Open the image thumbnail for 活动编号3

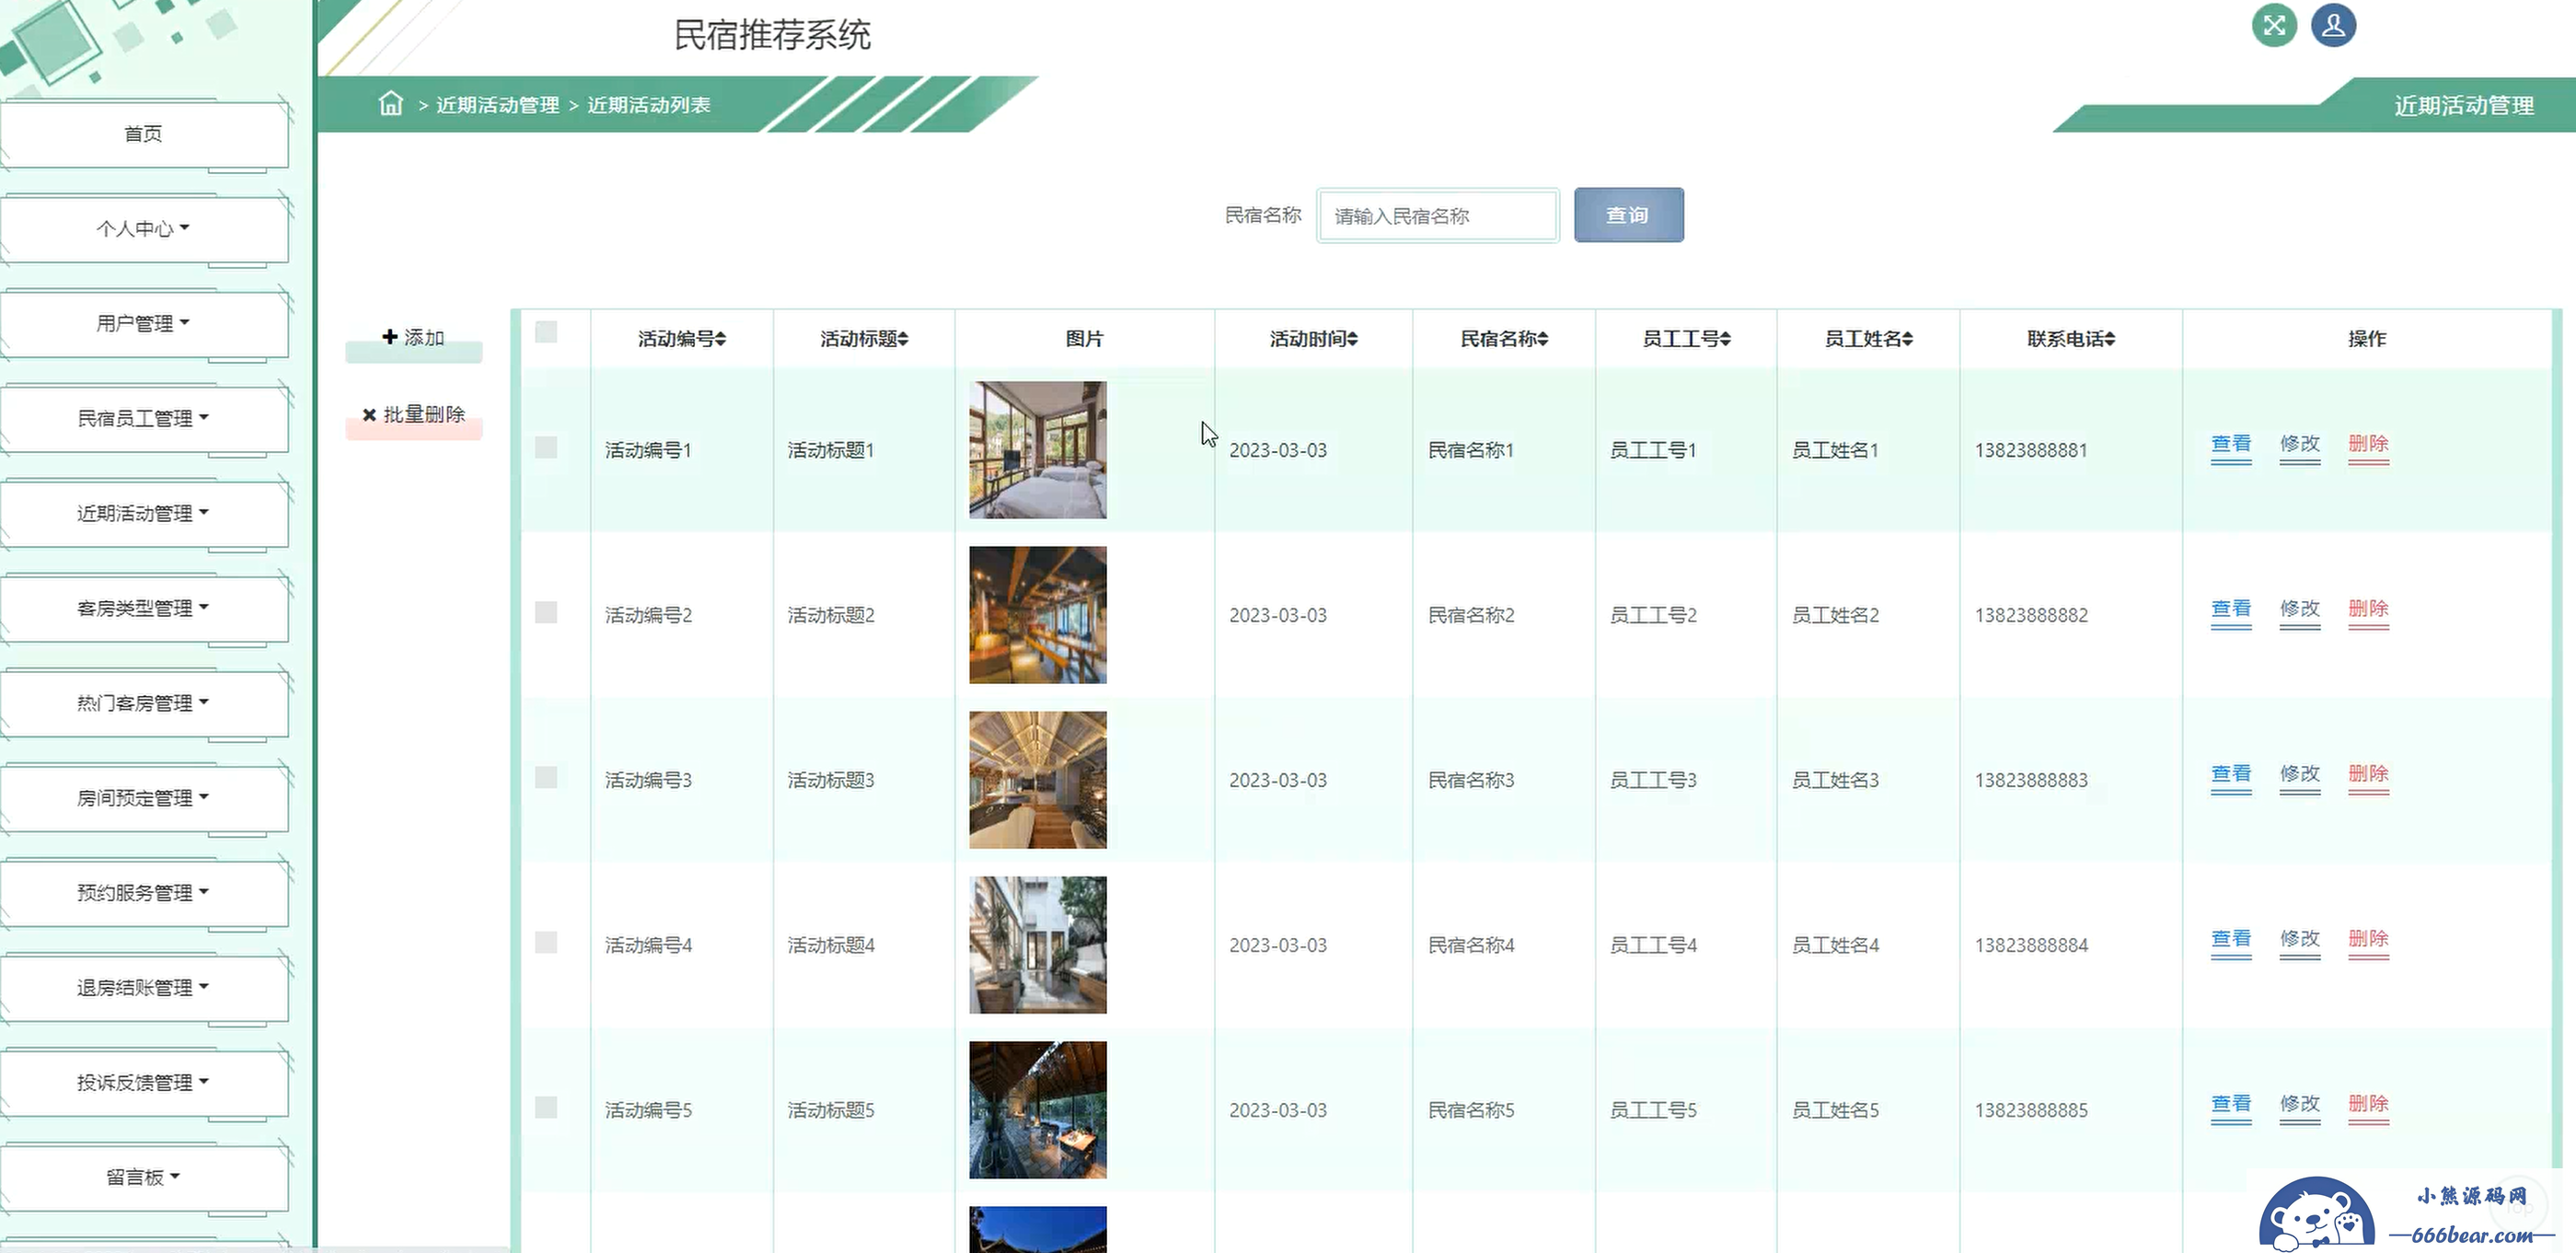[1038, 780]
